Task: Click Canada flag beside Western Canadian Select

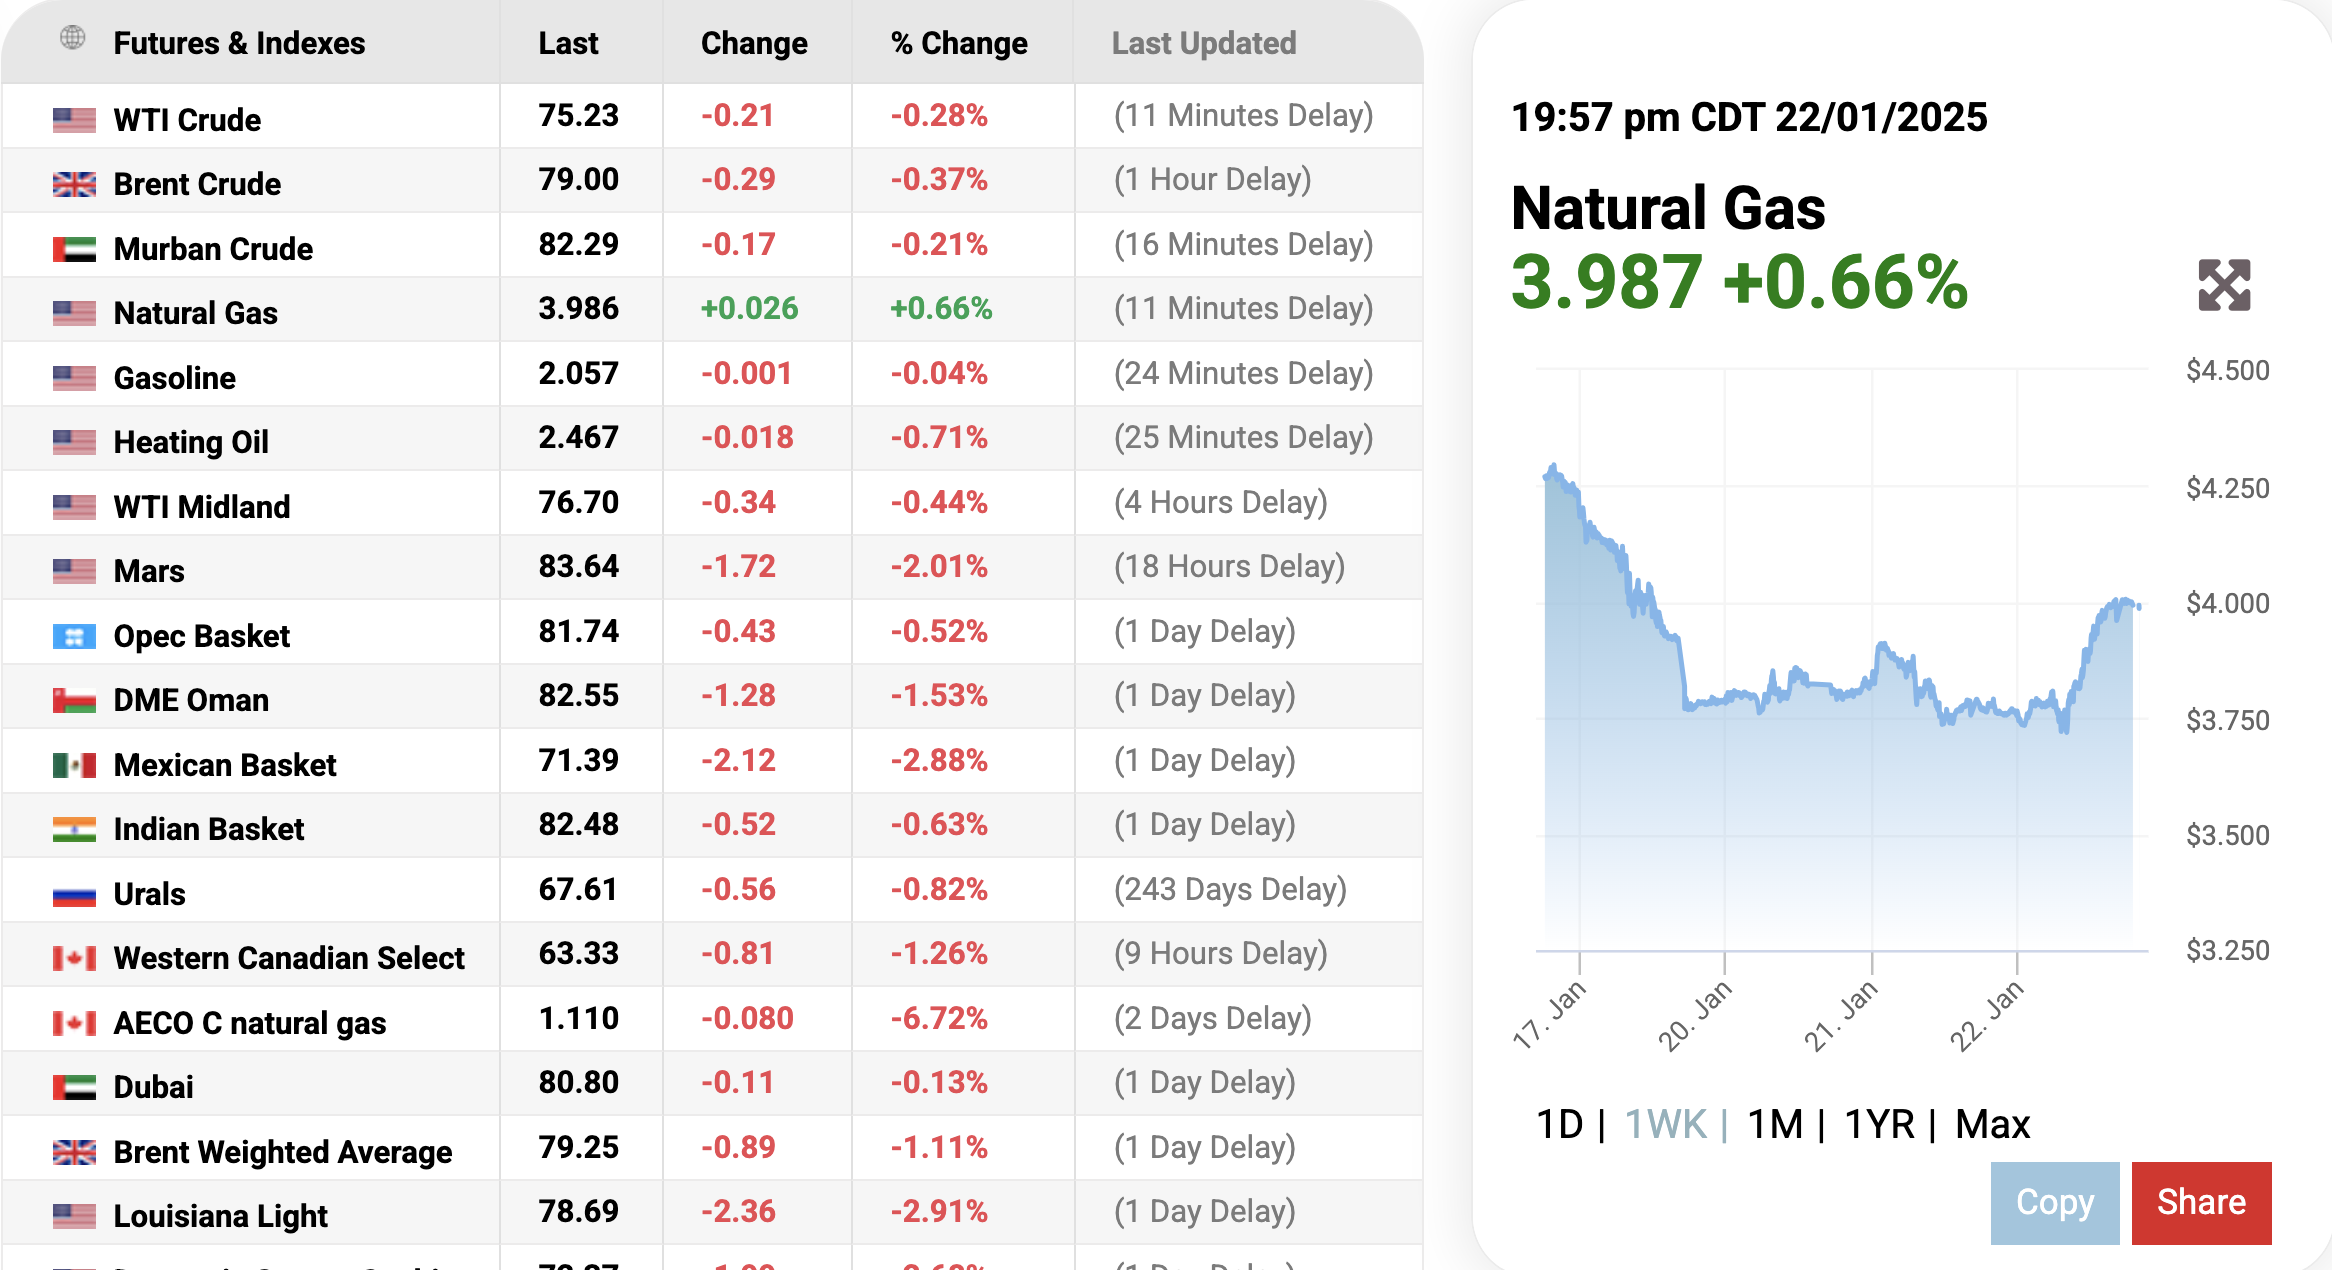Action: tap(74, 958)
